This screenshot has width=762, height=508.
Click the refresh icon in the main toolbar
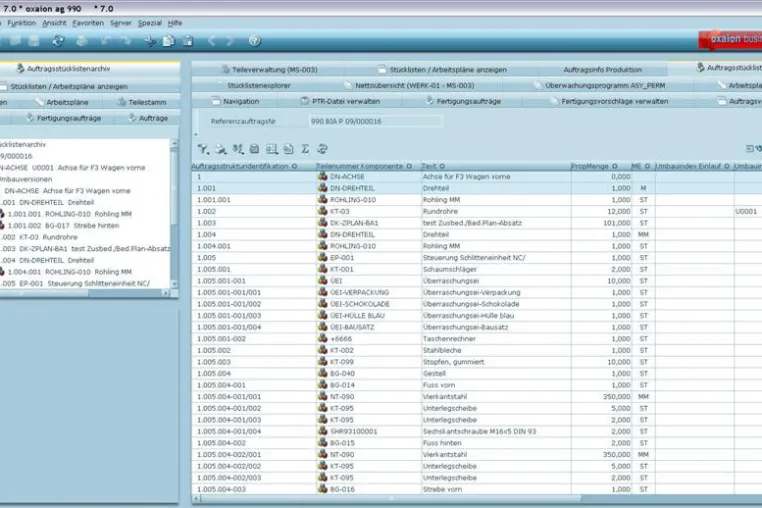(58, 41)
